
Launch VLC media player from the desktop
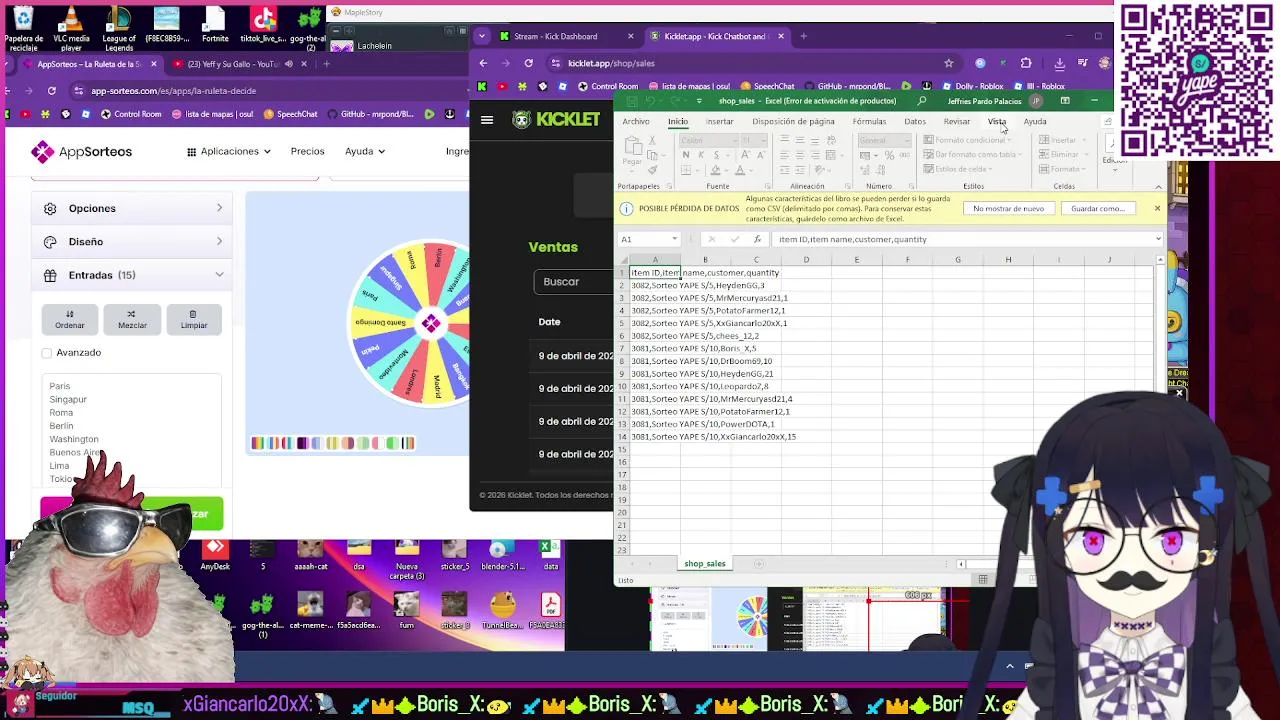[x=71, y=28]
